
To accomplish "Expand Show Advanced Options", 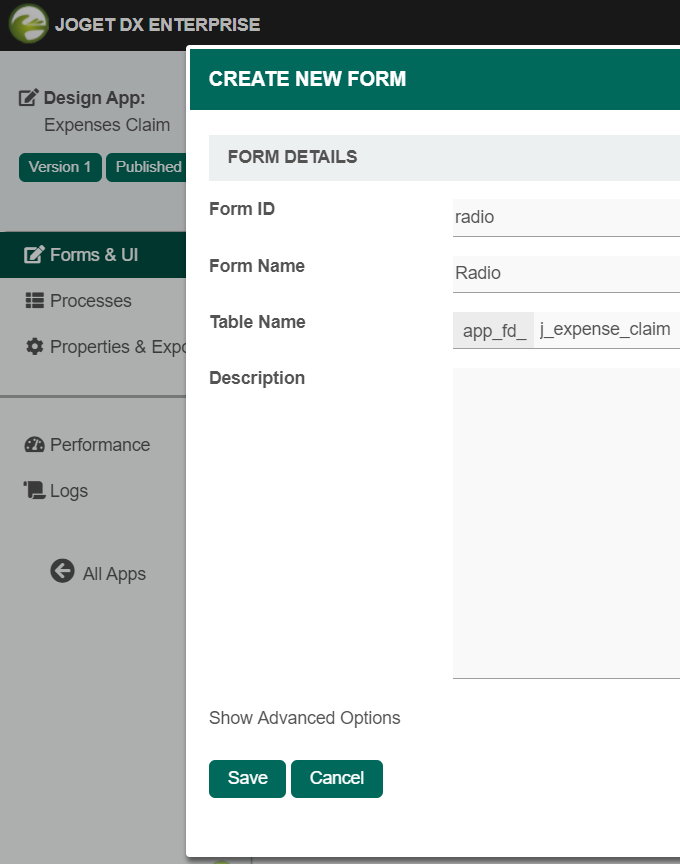I will [305, 718].
